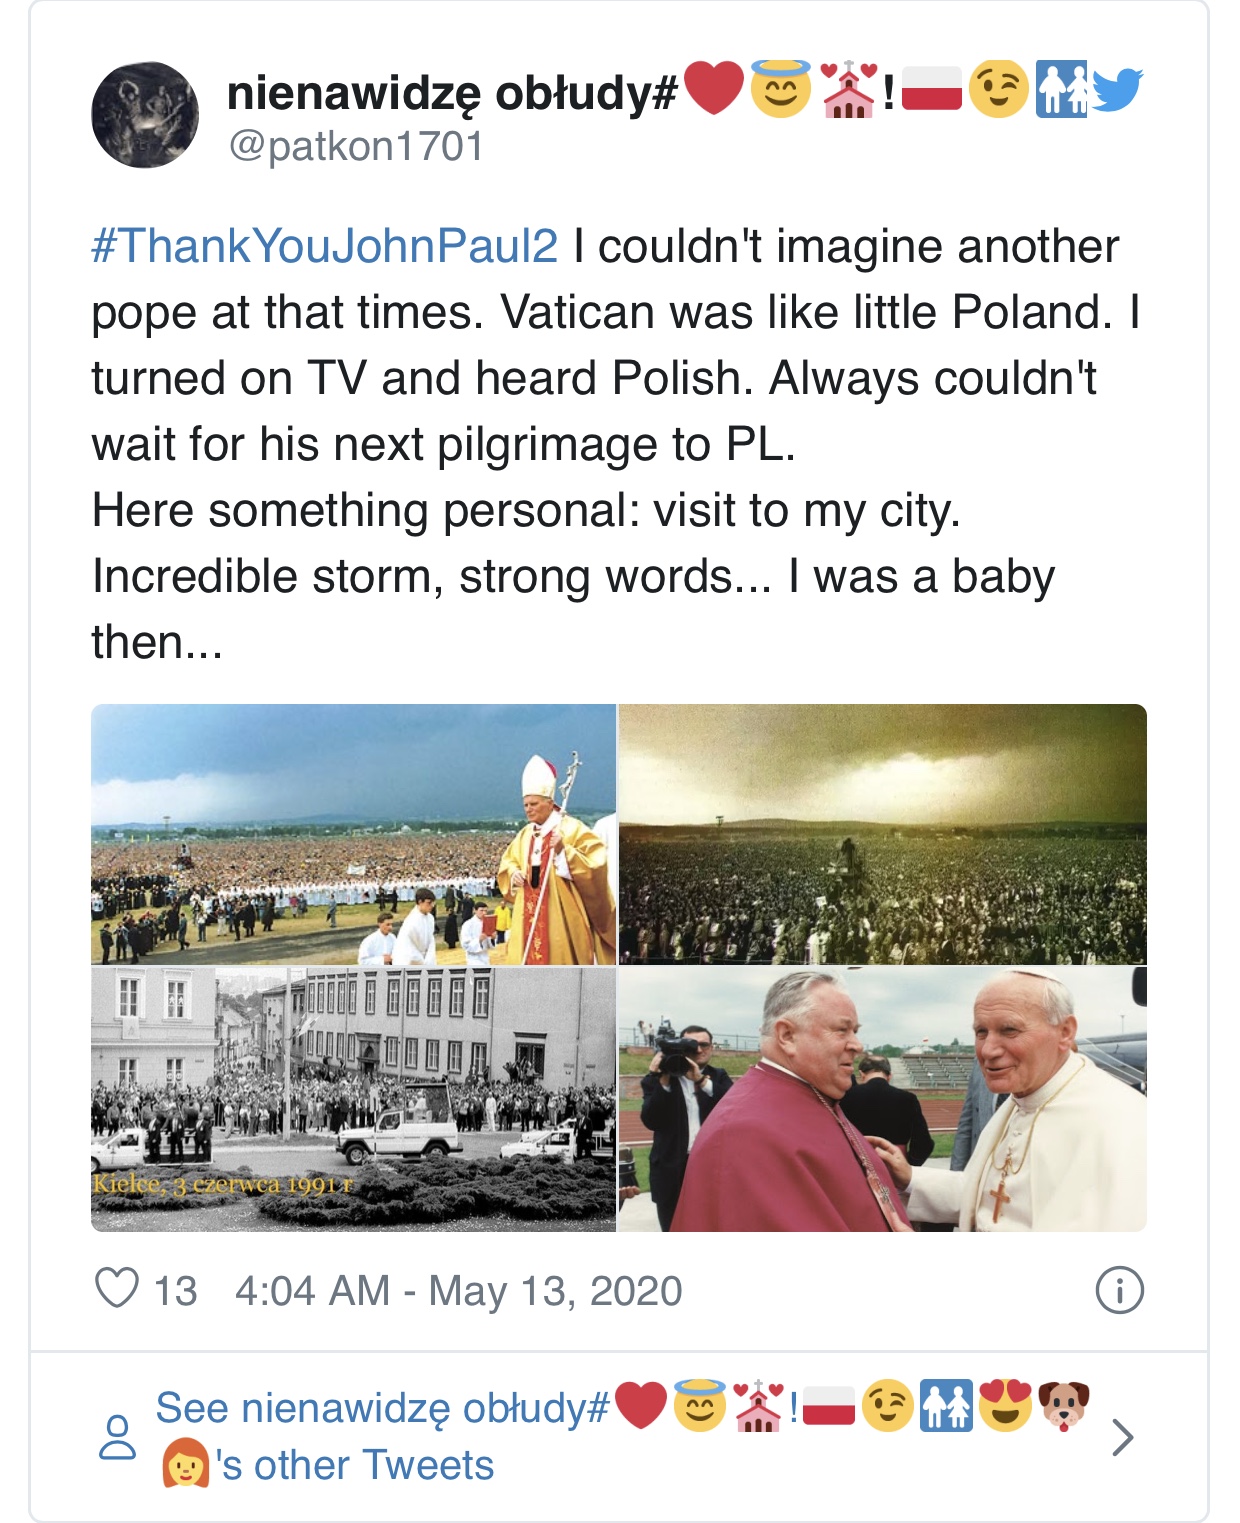The height and width of the screenshot is (1523, 1240).
Task: Click the red heart emoji in header name
Action: 714,88
